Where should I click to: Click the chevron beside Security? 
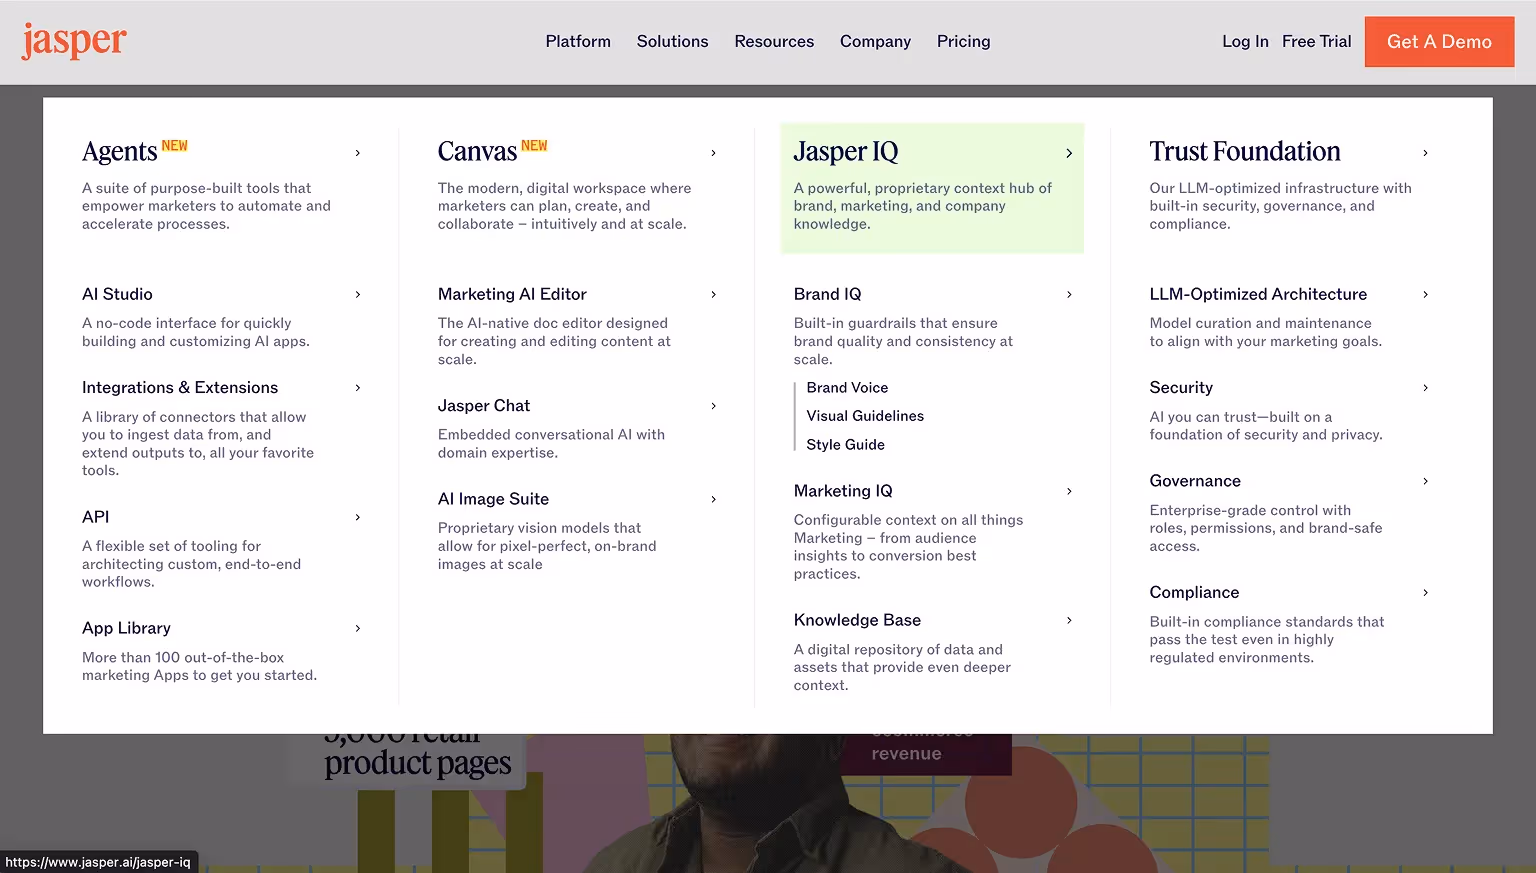pyautogui.click(x=1425, y=388)
